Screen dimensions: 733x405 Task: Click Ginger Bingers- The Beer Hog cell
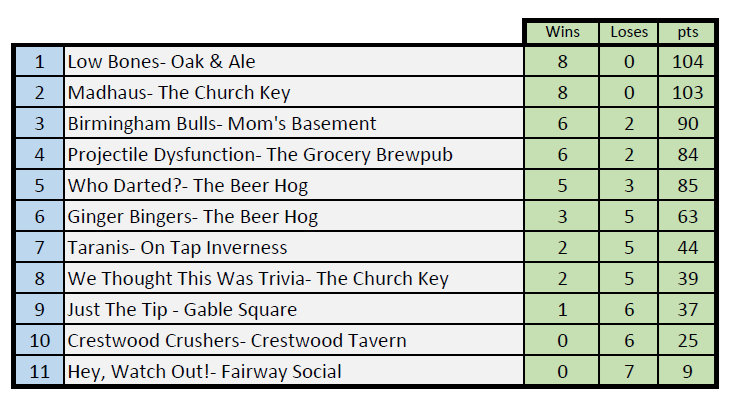click(x=294, y=216)
